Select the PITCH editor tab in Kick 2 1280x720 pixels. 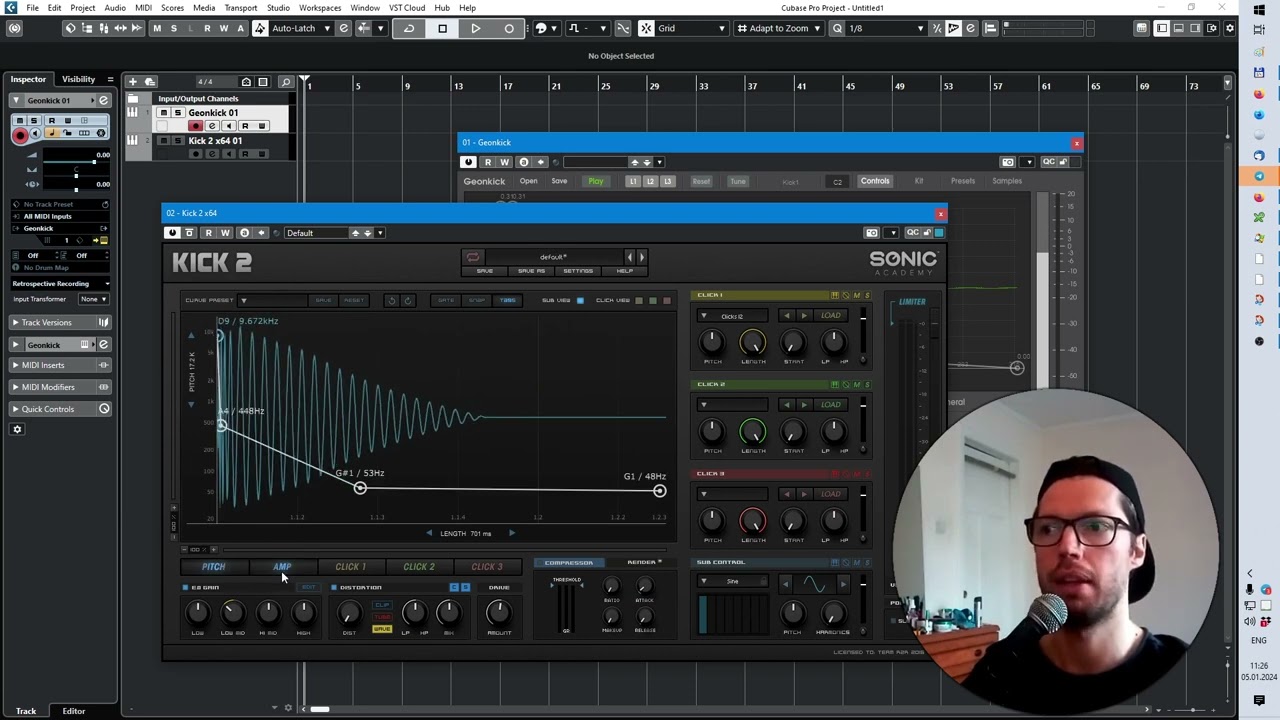coord(214,567)
